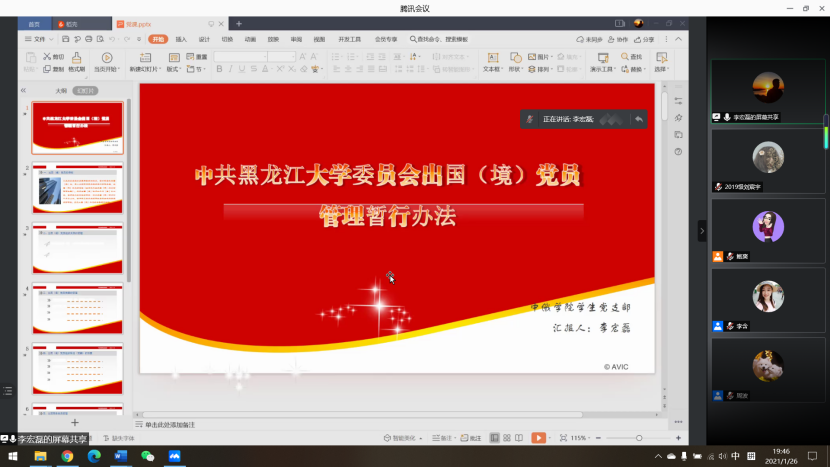Click the zoom out minus icon
Image resolution: width=830 pixels, height=467 pixels.
(x=598, y=438)
